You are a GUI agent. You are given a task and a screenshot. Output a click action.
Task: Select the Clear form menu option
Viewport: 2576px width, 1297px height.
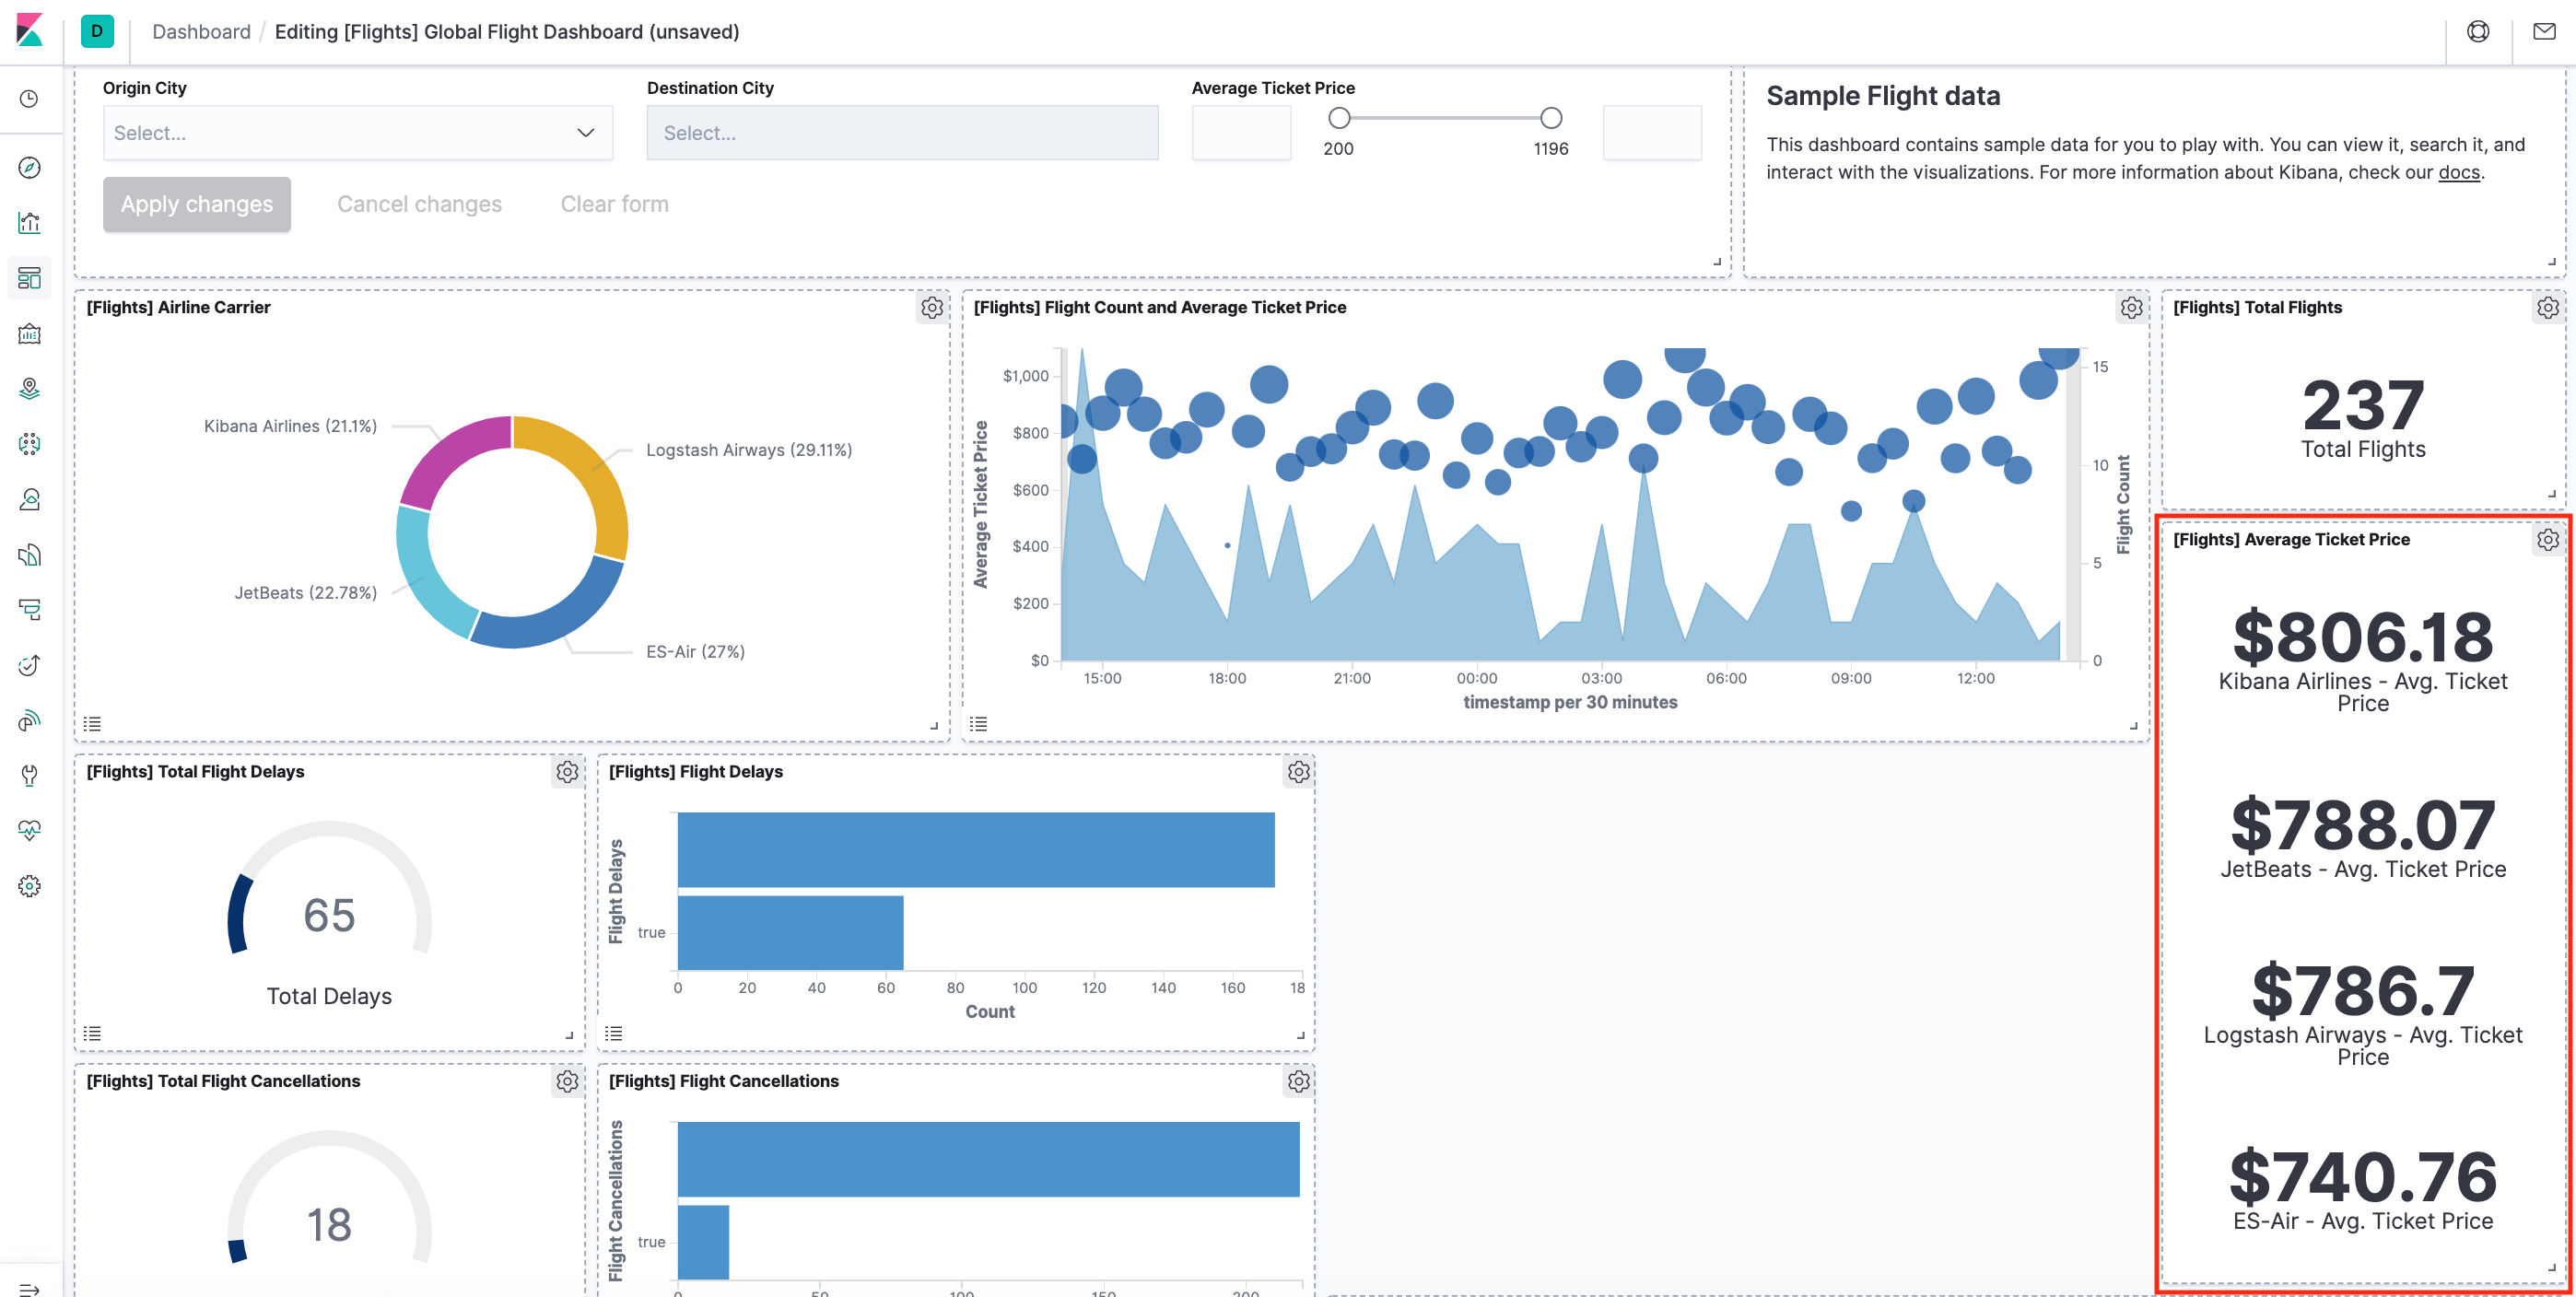pos(614,202)
